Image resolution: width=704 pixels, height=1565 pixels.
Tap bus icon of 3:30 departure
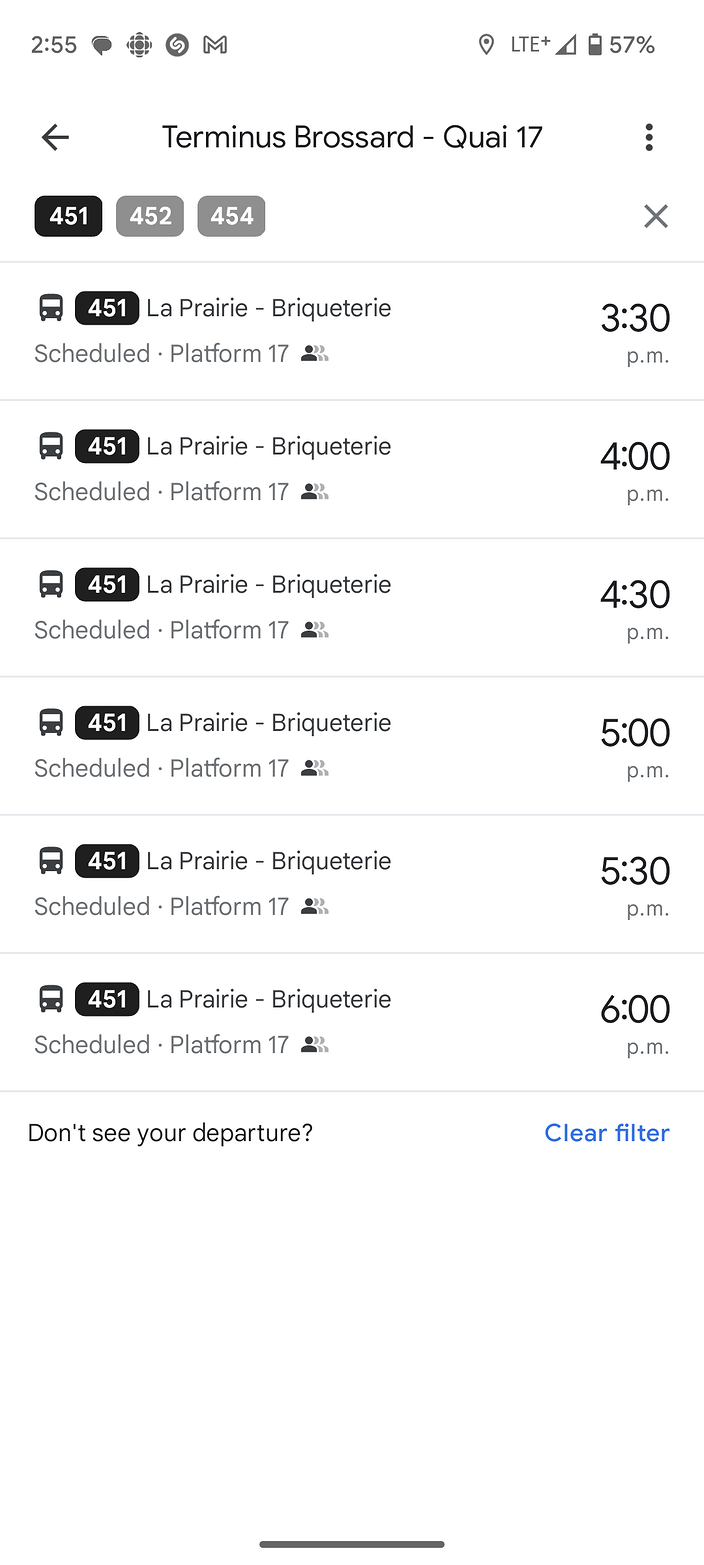(51, 308)
